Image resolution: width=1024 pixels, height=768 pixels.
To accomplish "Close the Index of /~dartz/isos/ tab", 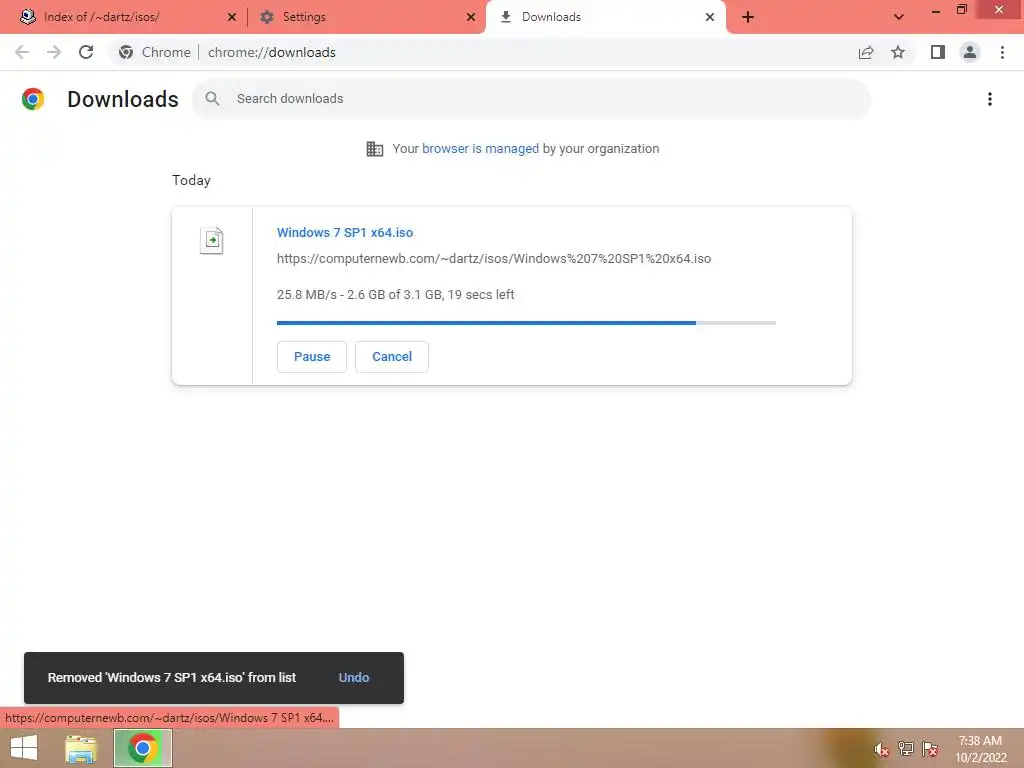I will 232,17.
